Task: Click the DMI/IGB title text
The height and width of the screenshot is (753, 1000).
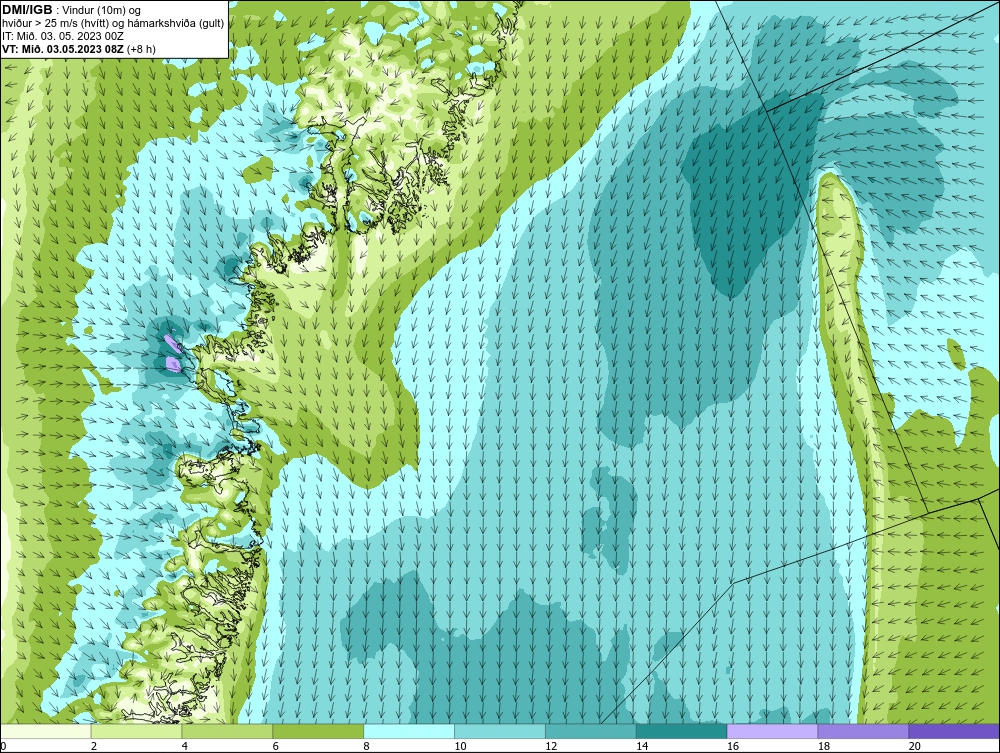Action: point(27,10)
